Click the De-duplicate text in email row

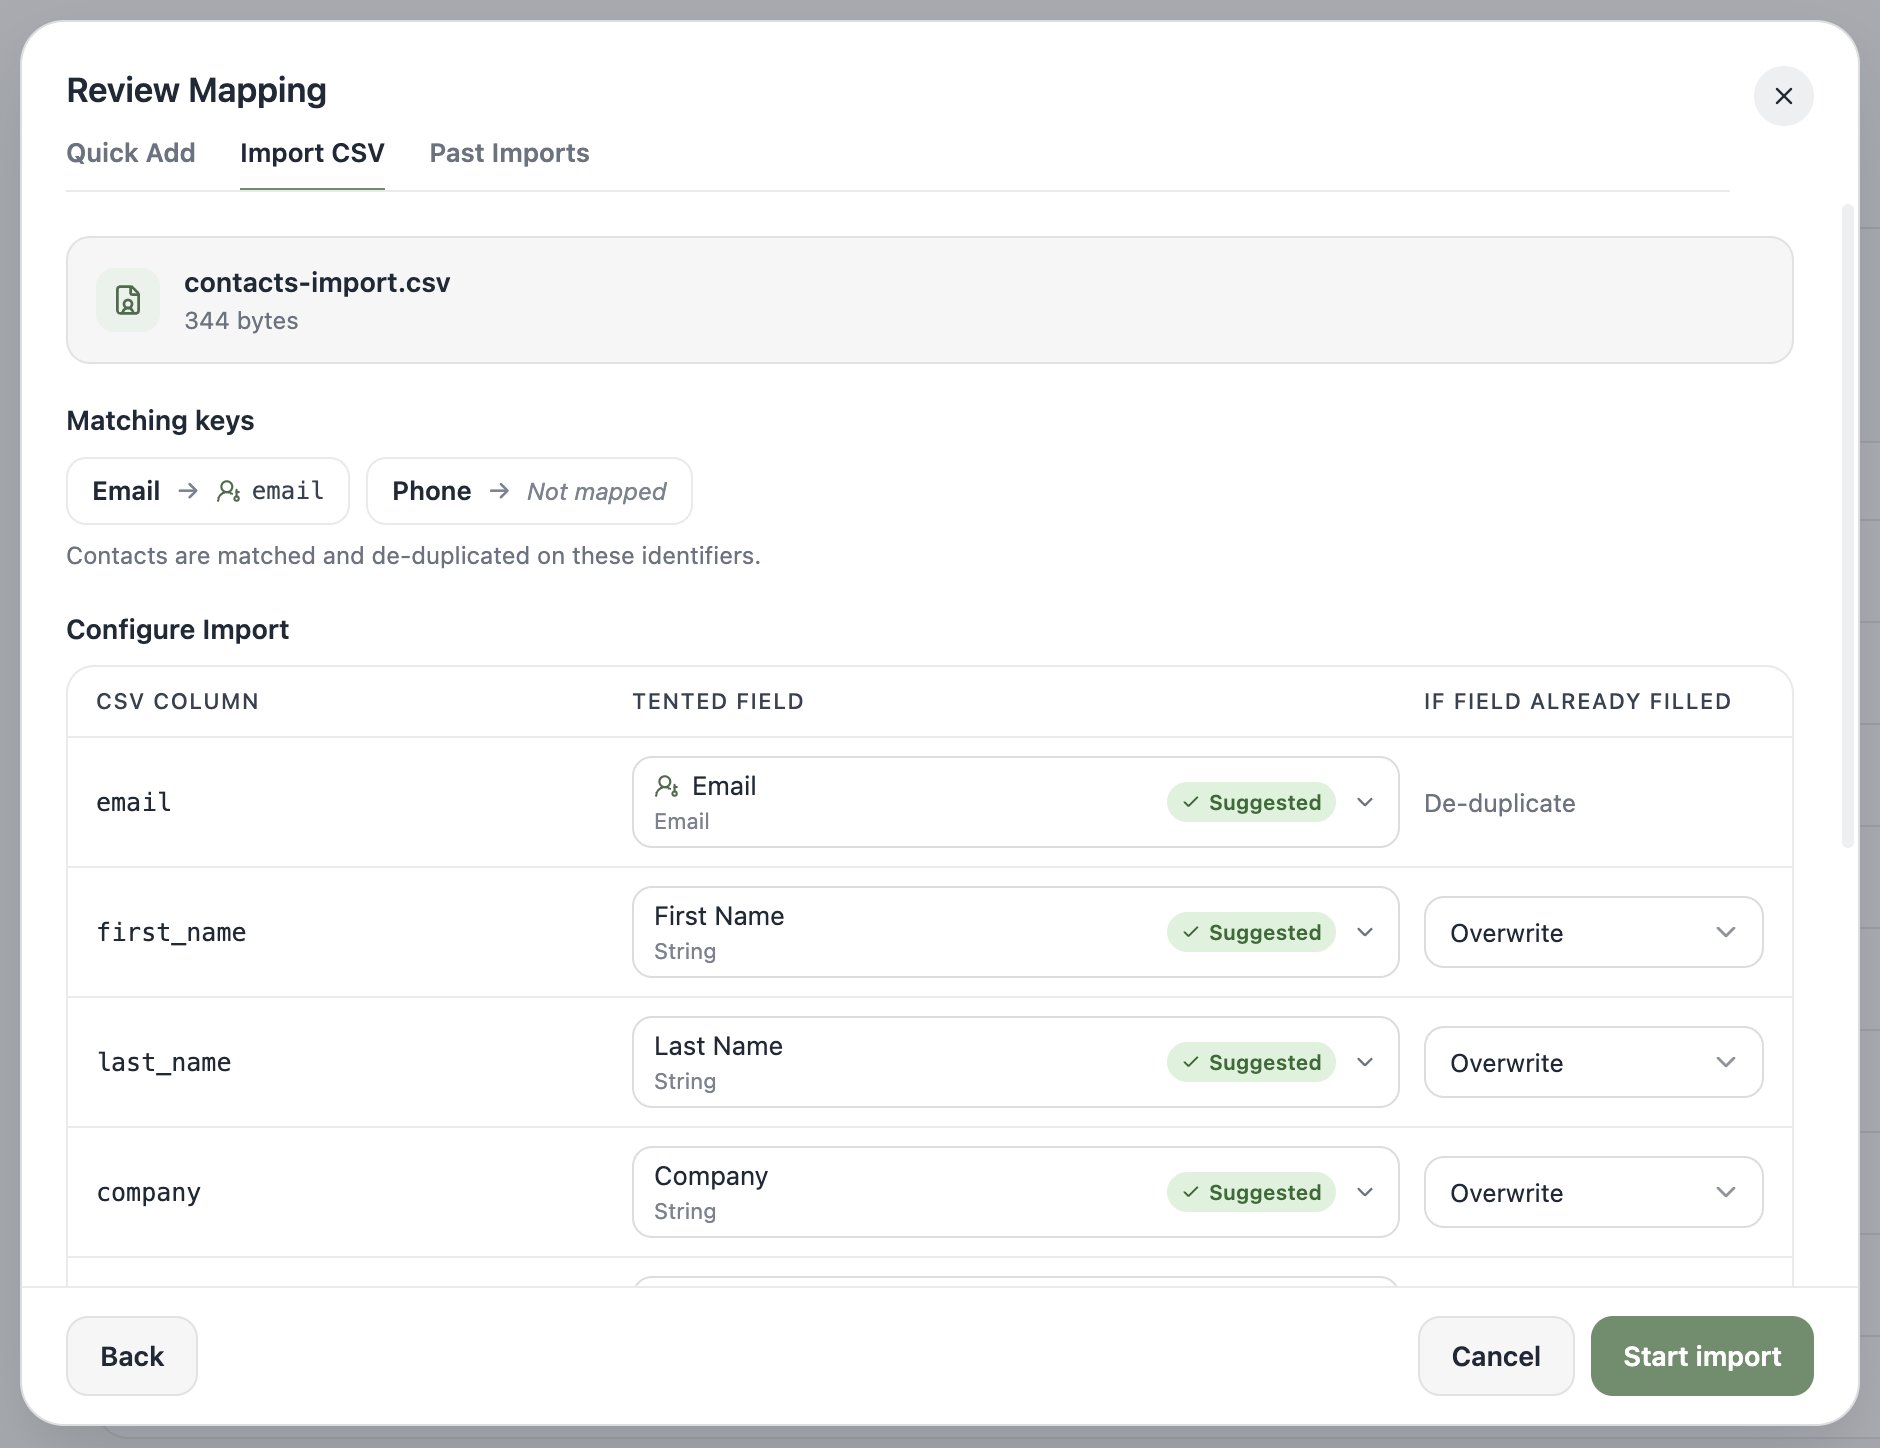pos(1500,803)
